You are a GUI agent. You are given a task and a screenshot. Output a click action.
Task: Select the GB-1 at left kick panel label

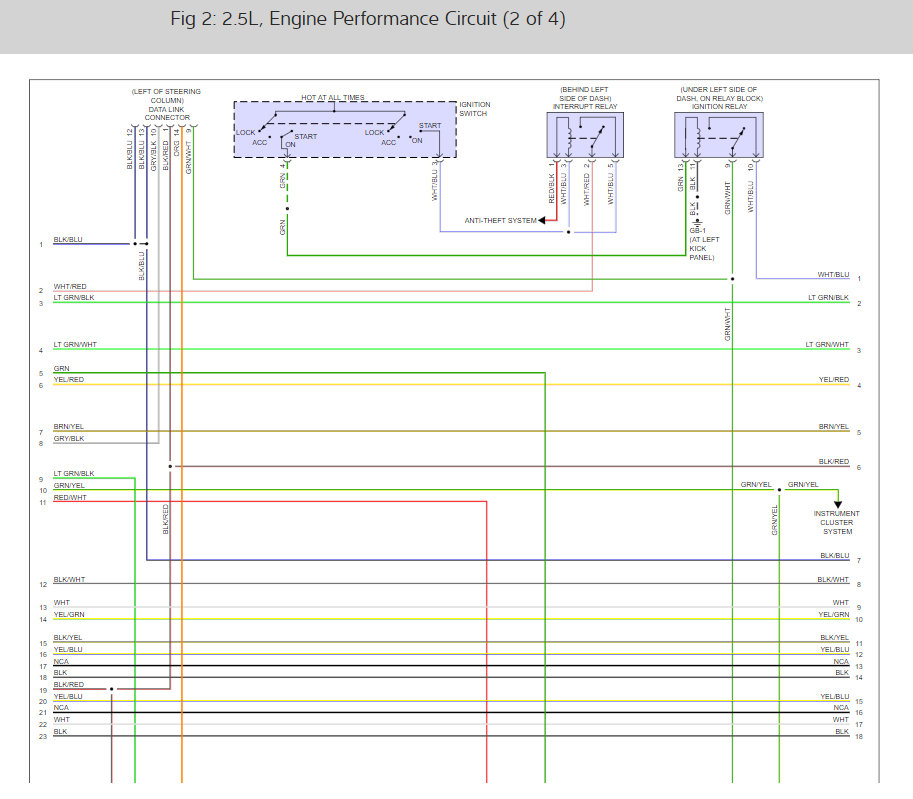click(705, 244)
